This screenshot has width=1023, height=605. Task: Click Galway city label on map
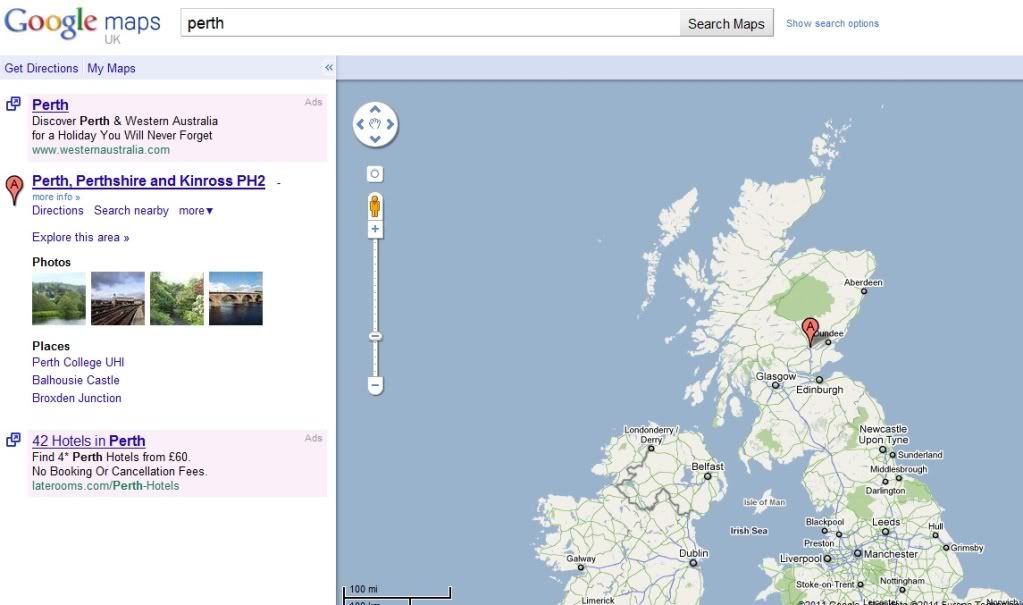581,559
